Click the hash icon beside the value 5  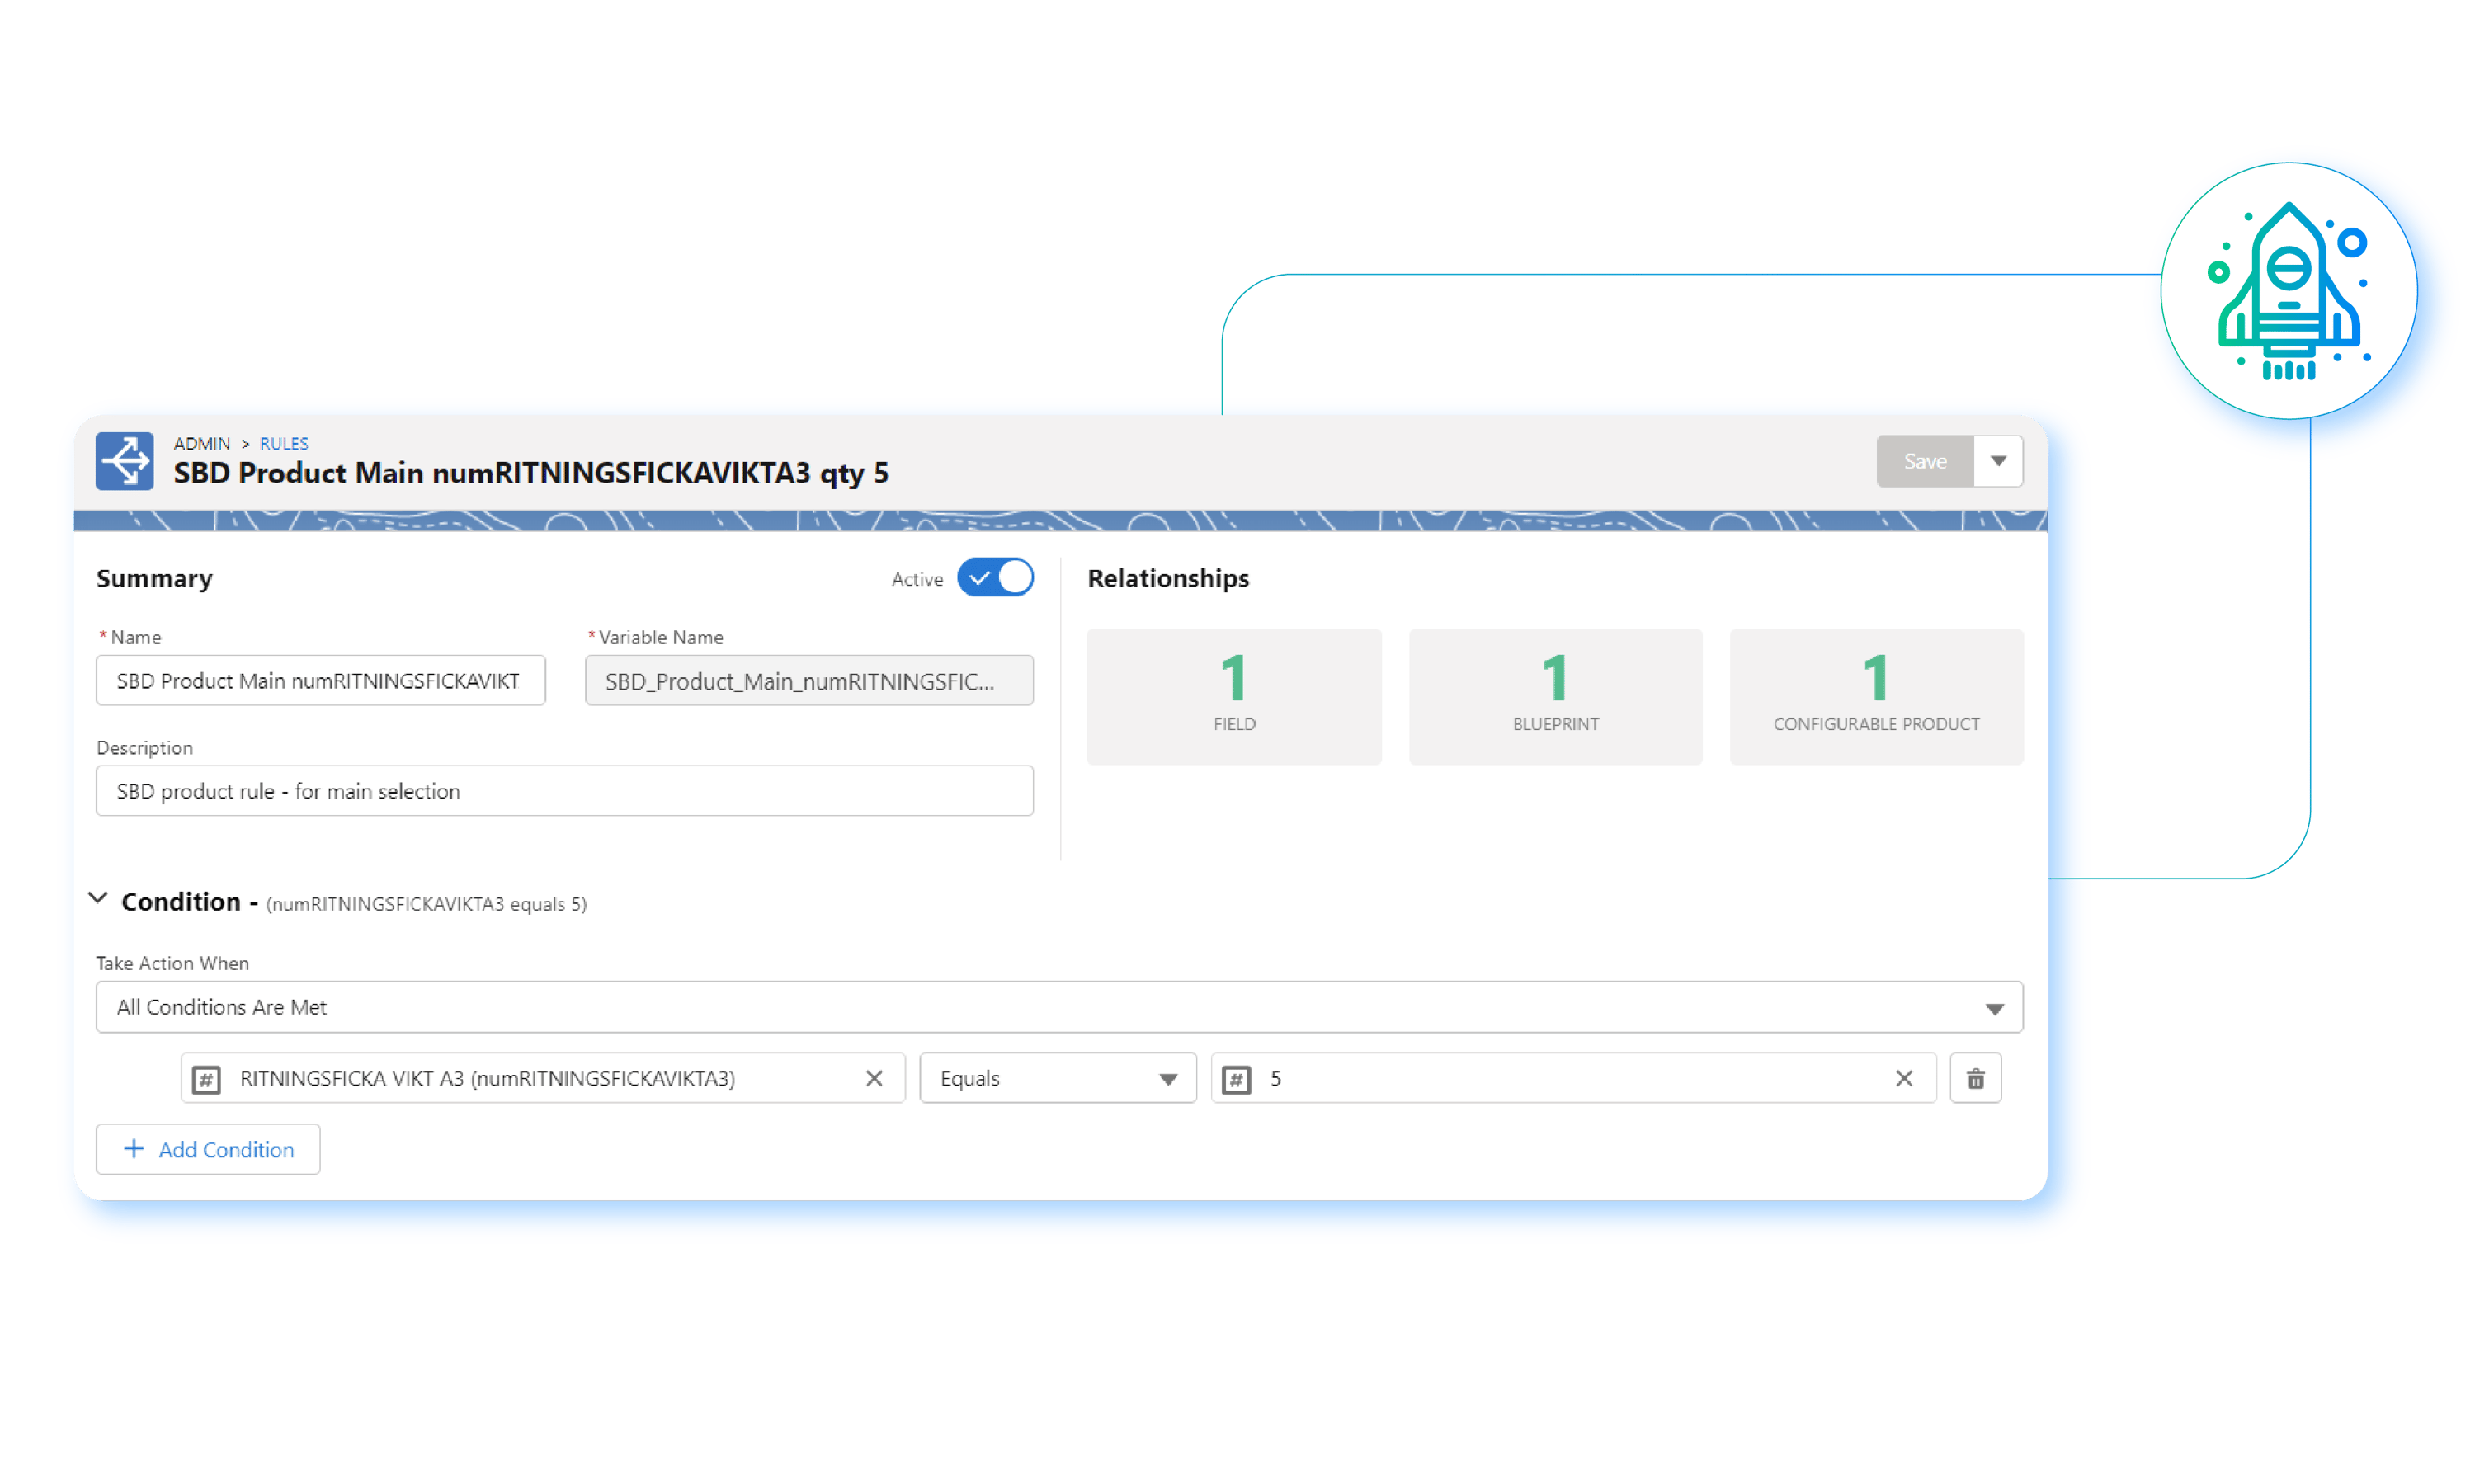coord(1239,1079)
